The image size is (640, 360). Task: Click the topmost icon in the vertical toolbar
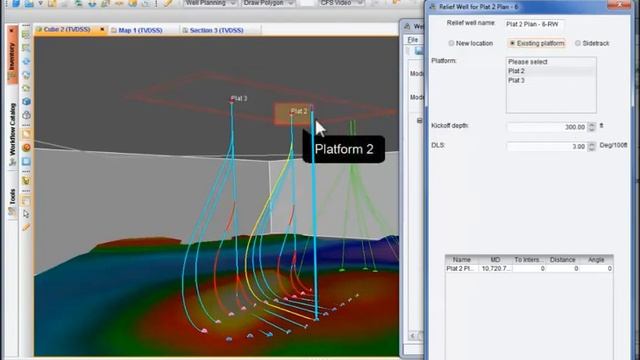pos(26,35)
